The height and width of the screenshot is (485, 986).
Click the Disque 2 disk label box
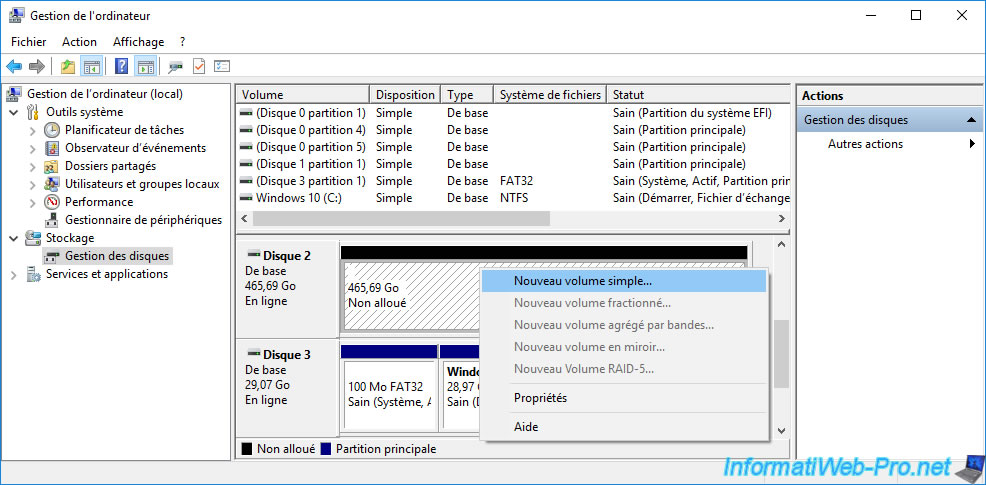click(286, 285)
